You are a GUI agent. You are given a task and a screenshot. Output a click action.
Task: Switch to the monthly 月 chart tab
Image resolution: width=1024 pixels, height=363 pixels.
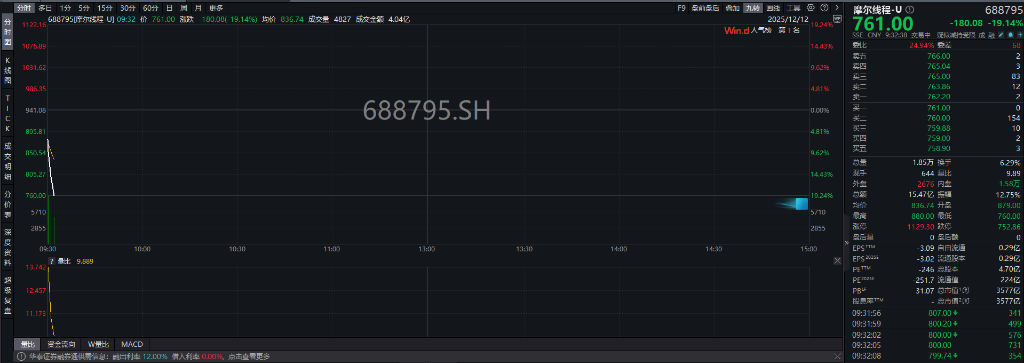click(198, 8)
